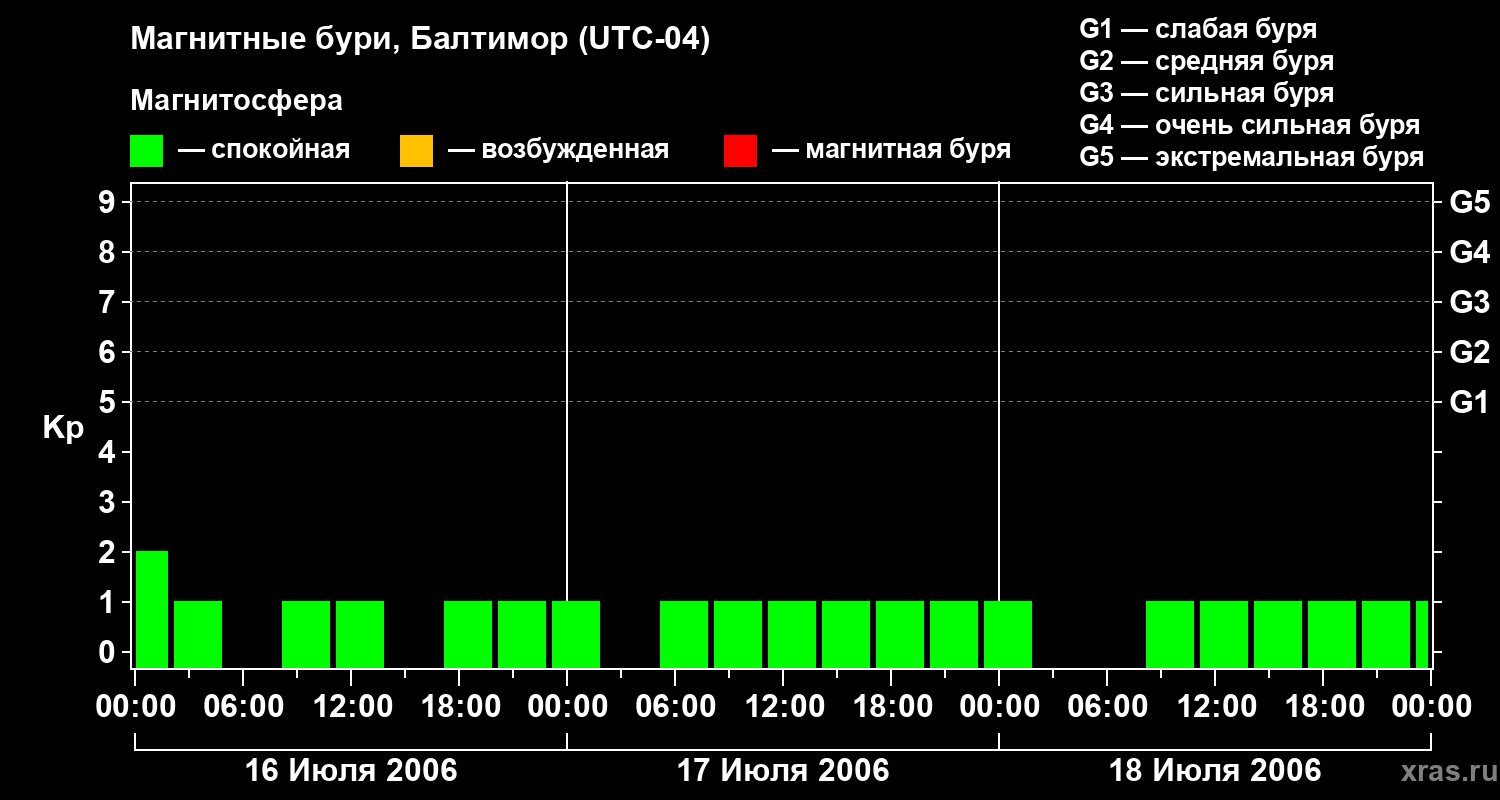Viewport: 1500px width, 800px height.
Task: Select the 17:00–20:00 bar on 18 Июля
Action: pos(1332,634)
